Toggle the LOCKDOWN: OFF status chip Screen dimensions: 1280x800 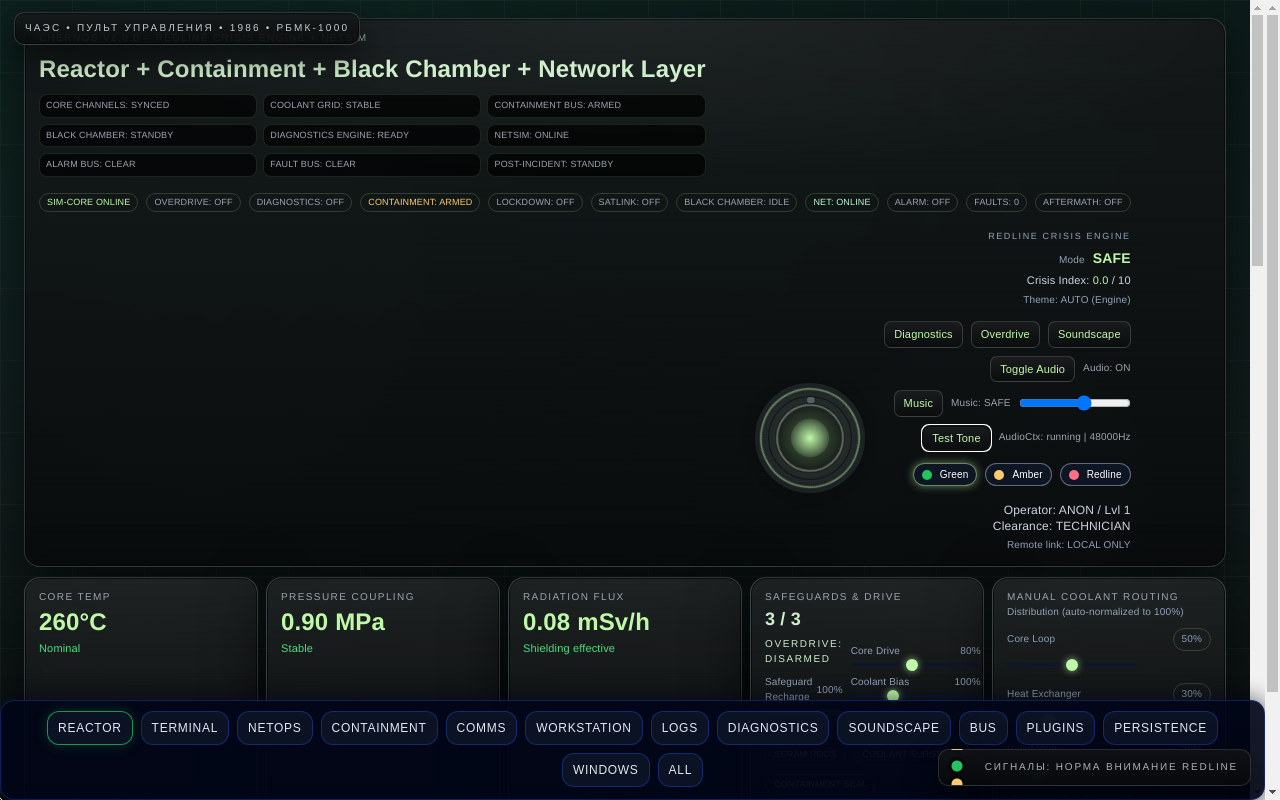(535, 202)
